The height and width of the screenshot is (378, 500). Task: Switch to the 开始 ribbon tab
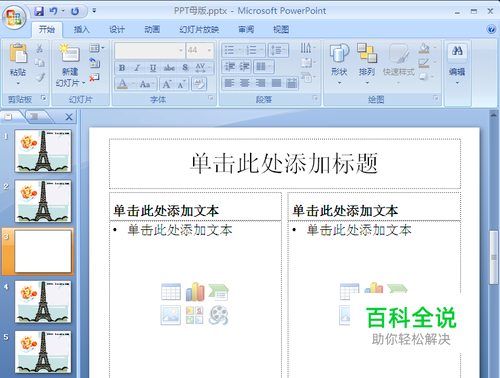pyautogui.click(x=47, y=30)
